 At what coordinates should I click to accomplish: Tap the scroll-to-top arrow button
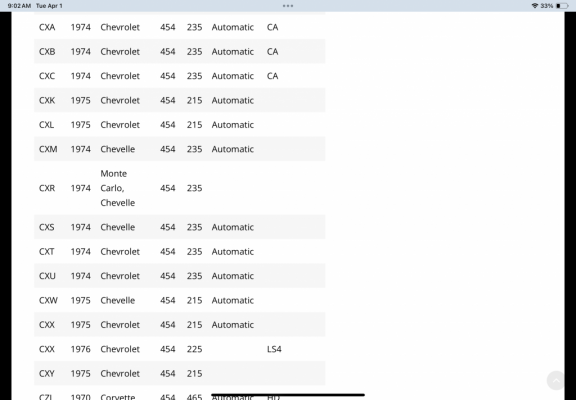[556, 381]
